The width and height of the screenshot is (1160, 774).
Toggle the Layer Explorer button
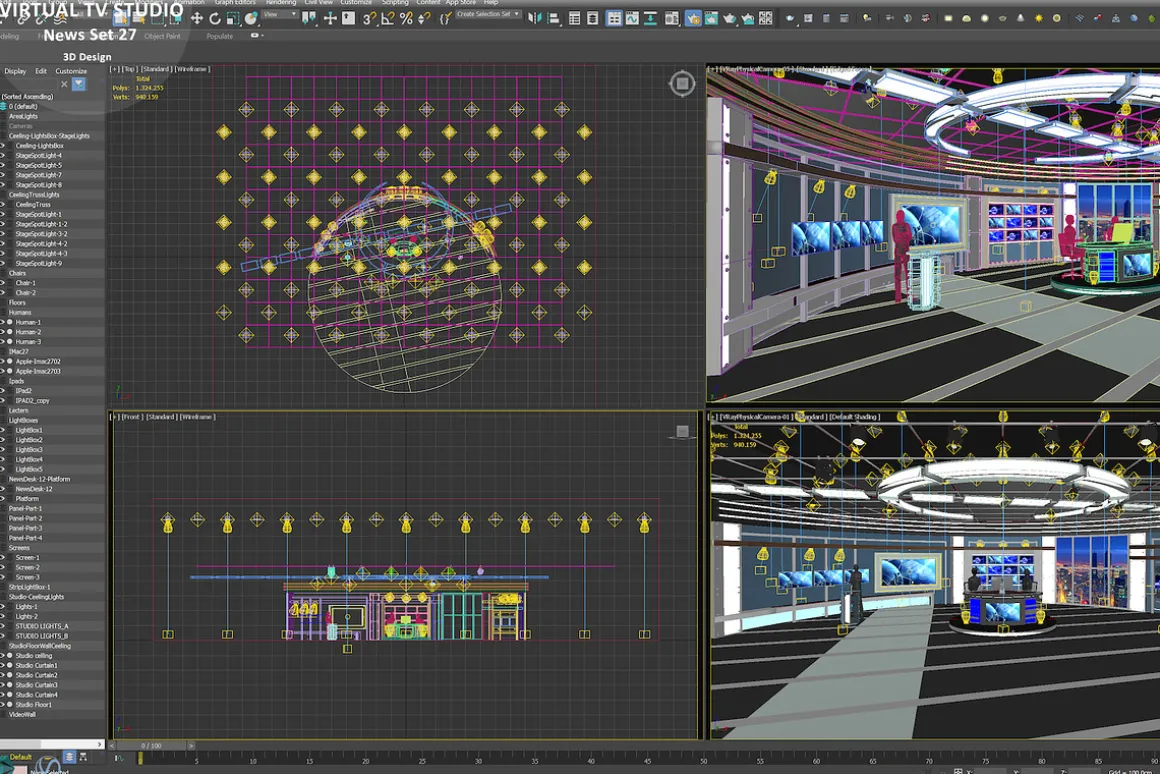pos(593,18)
